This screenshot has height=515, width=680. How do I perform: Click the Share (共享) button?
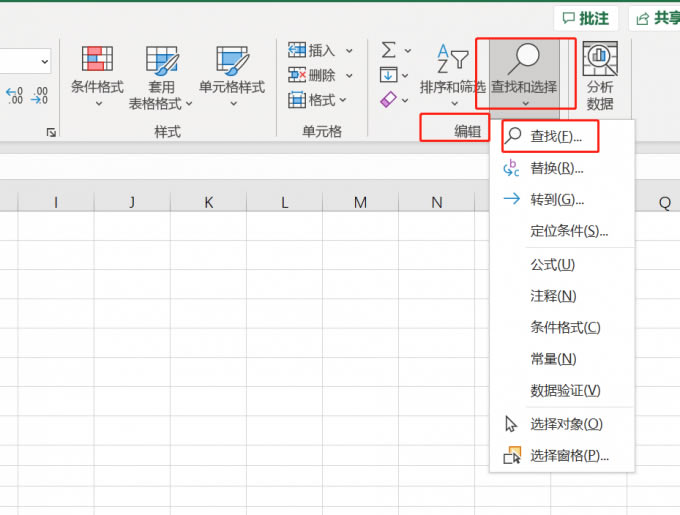coord(656,18)
